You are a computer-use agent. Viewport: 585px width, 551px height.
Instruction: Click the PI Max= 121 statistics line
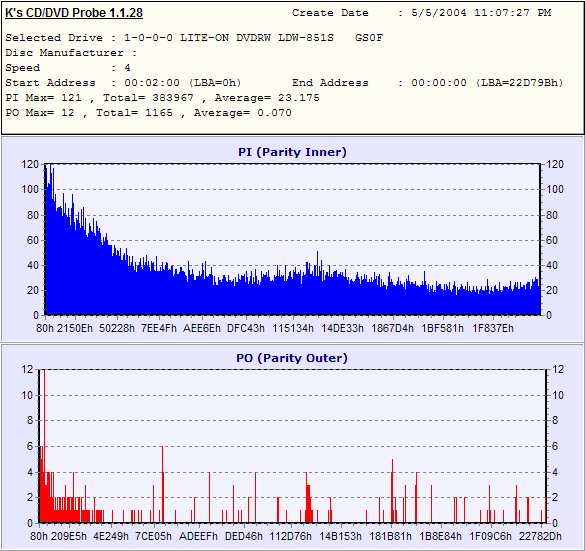(x=162, y=98)
